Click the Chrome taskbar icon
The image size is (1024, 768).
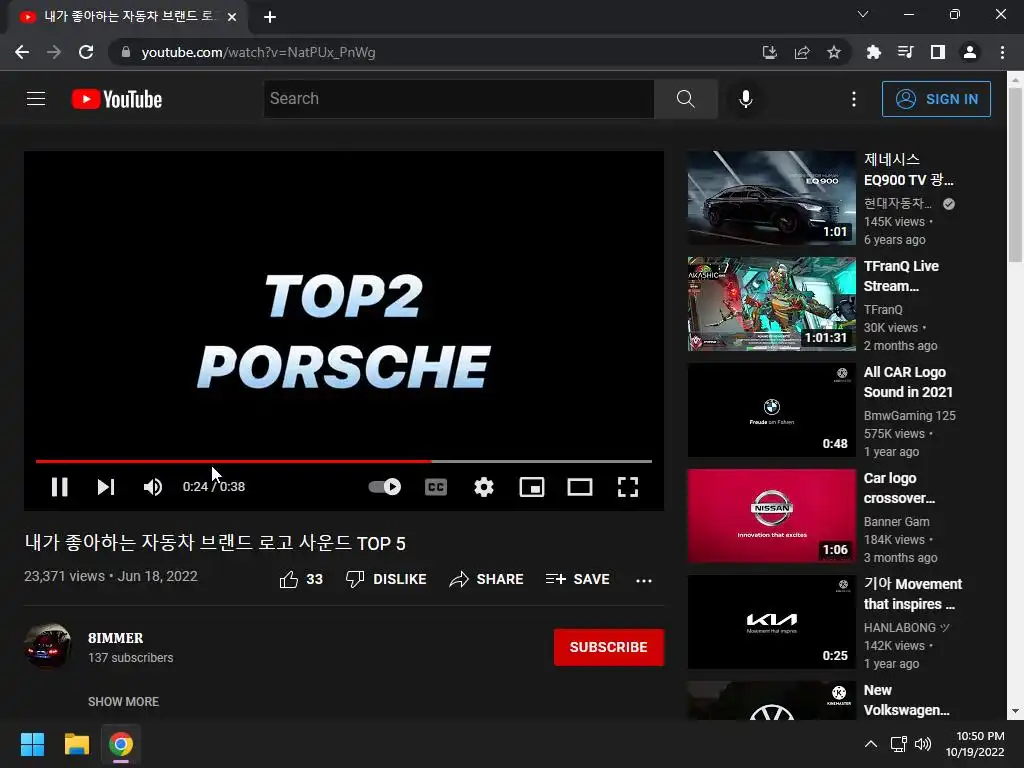[x=121, y=744]
